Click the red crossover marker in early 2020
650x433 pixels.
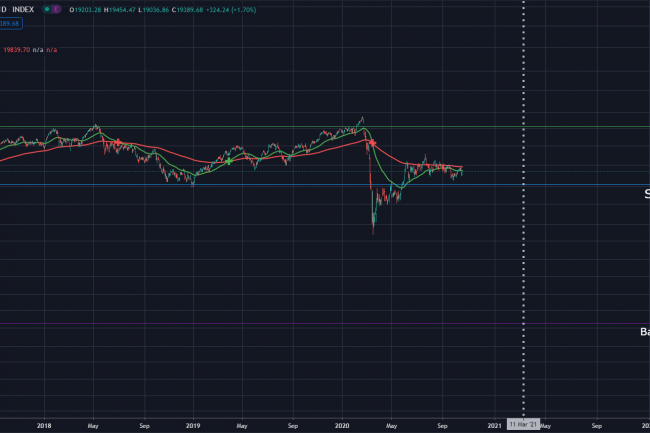pos(368,144)
